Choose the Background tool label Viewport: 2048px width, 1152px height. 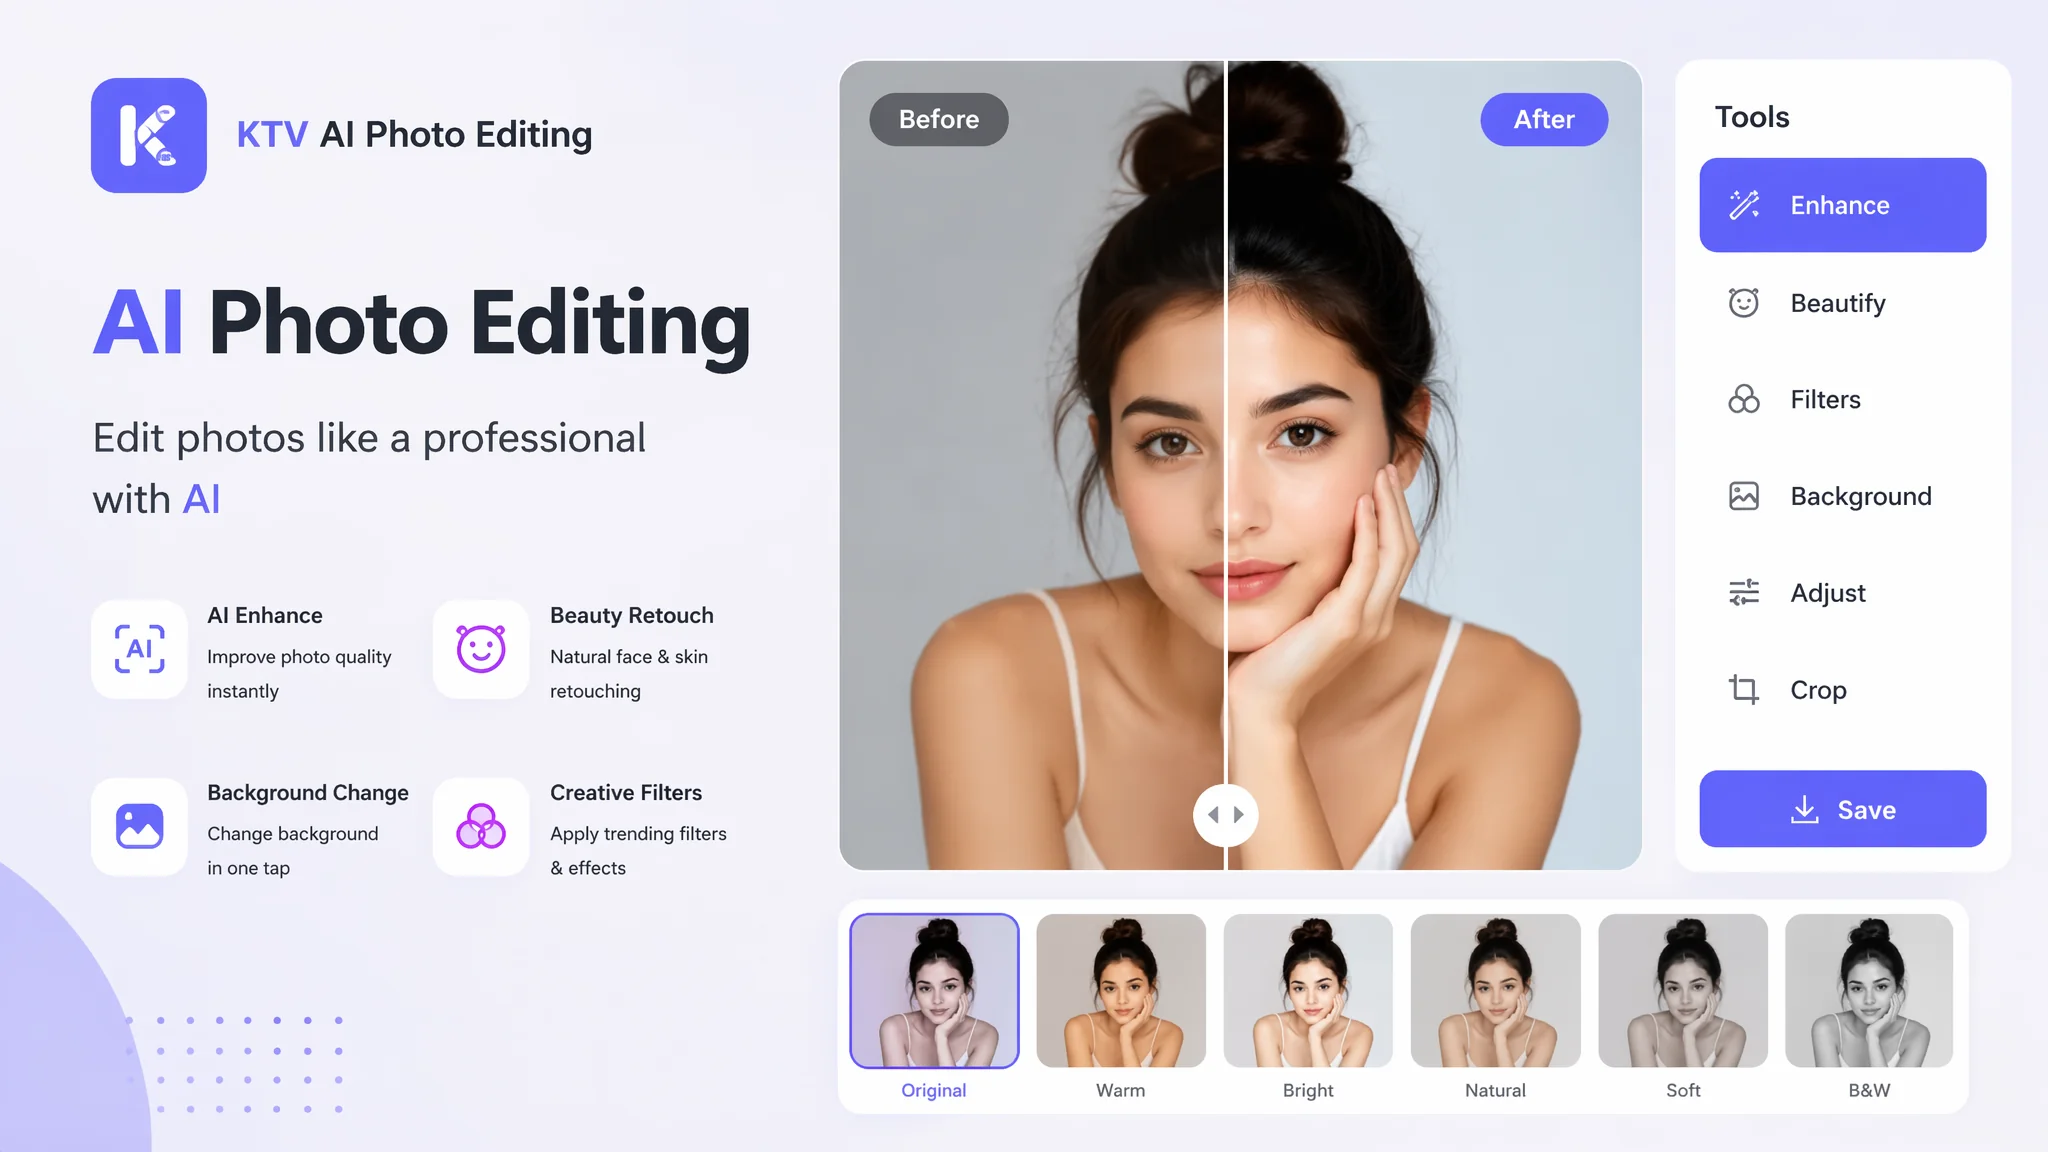click(1861, 496)
